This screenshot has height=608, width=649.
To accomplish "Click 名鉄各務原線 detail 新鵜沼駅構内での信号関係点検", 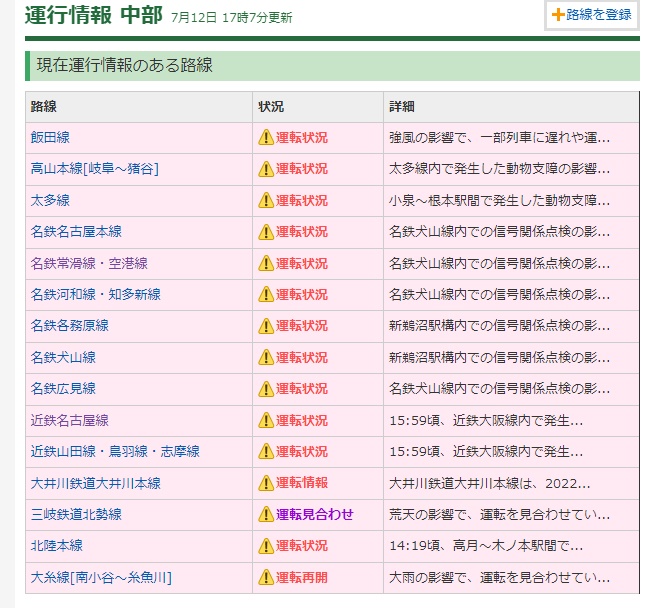I will click(499, 326).
